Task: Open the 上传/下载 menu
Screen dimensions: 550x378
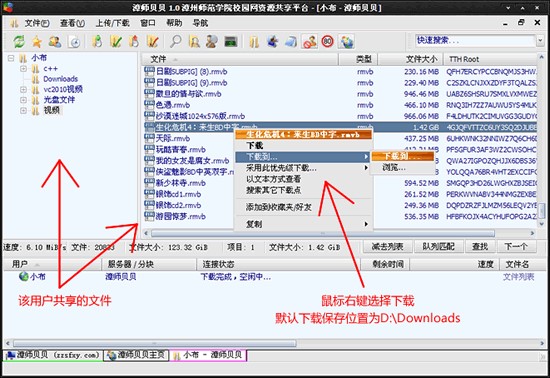Action: point(113,23)
